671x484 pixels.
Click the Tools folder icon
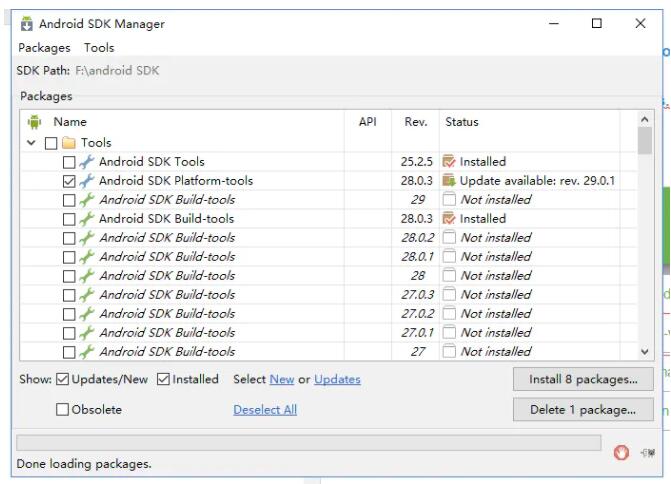tap(68, 143)
